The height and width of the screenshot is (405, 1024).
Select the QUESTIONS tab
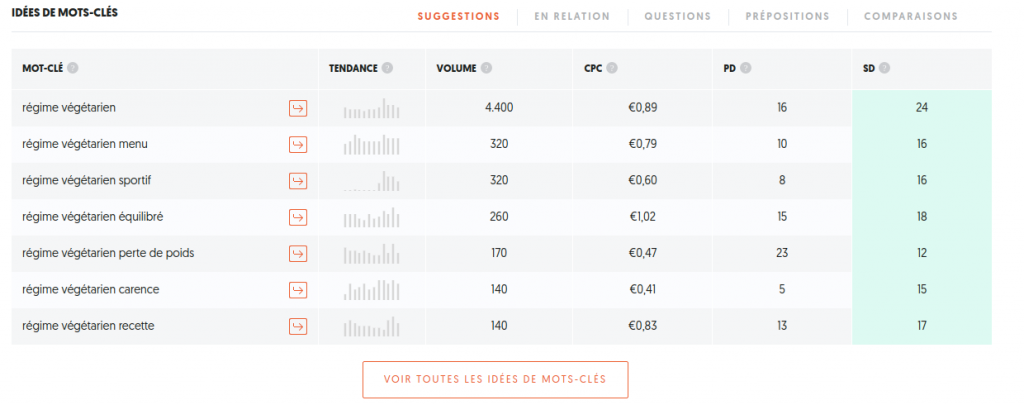pyautogui.click(x=677, y=16)
